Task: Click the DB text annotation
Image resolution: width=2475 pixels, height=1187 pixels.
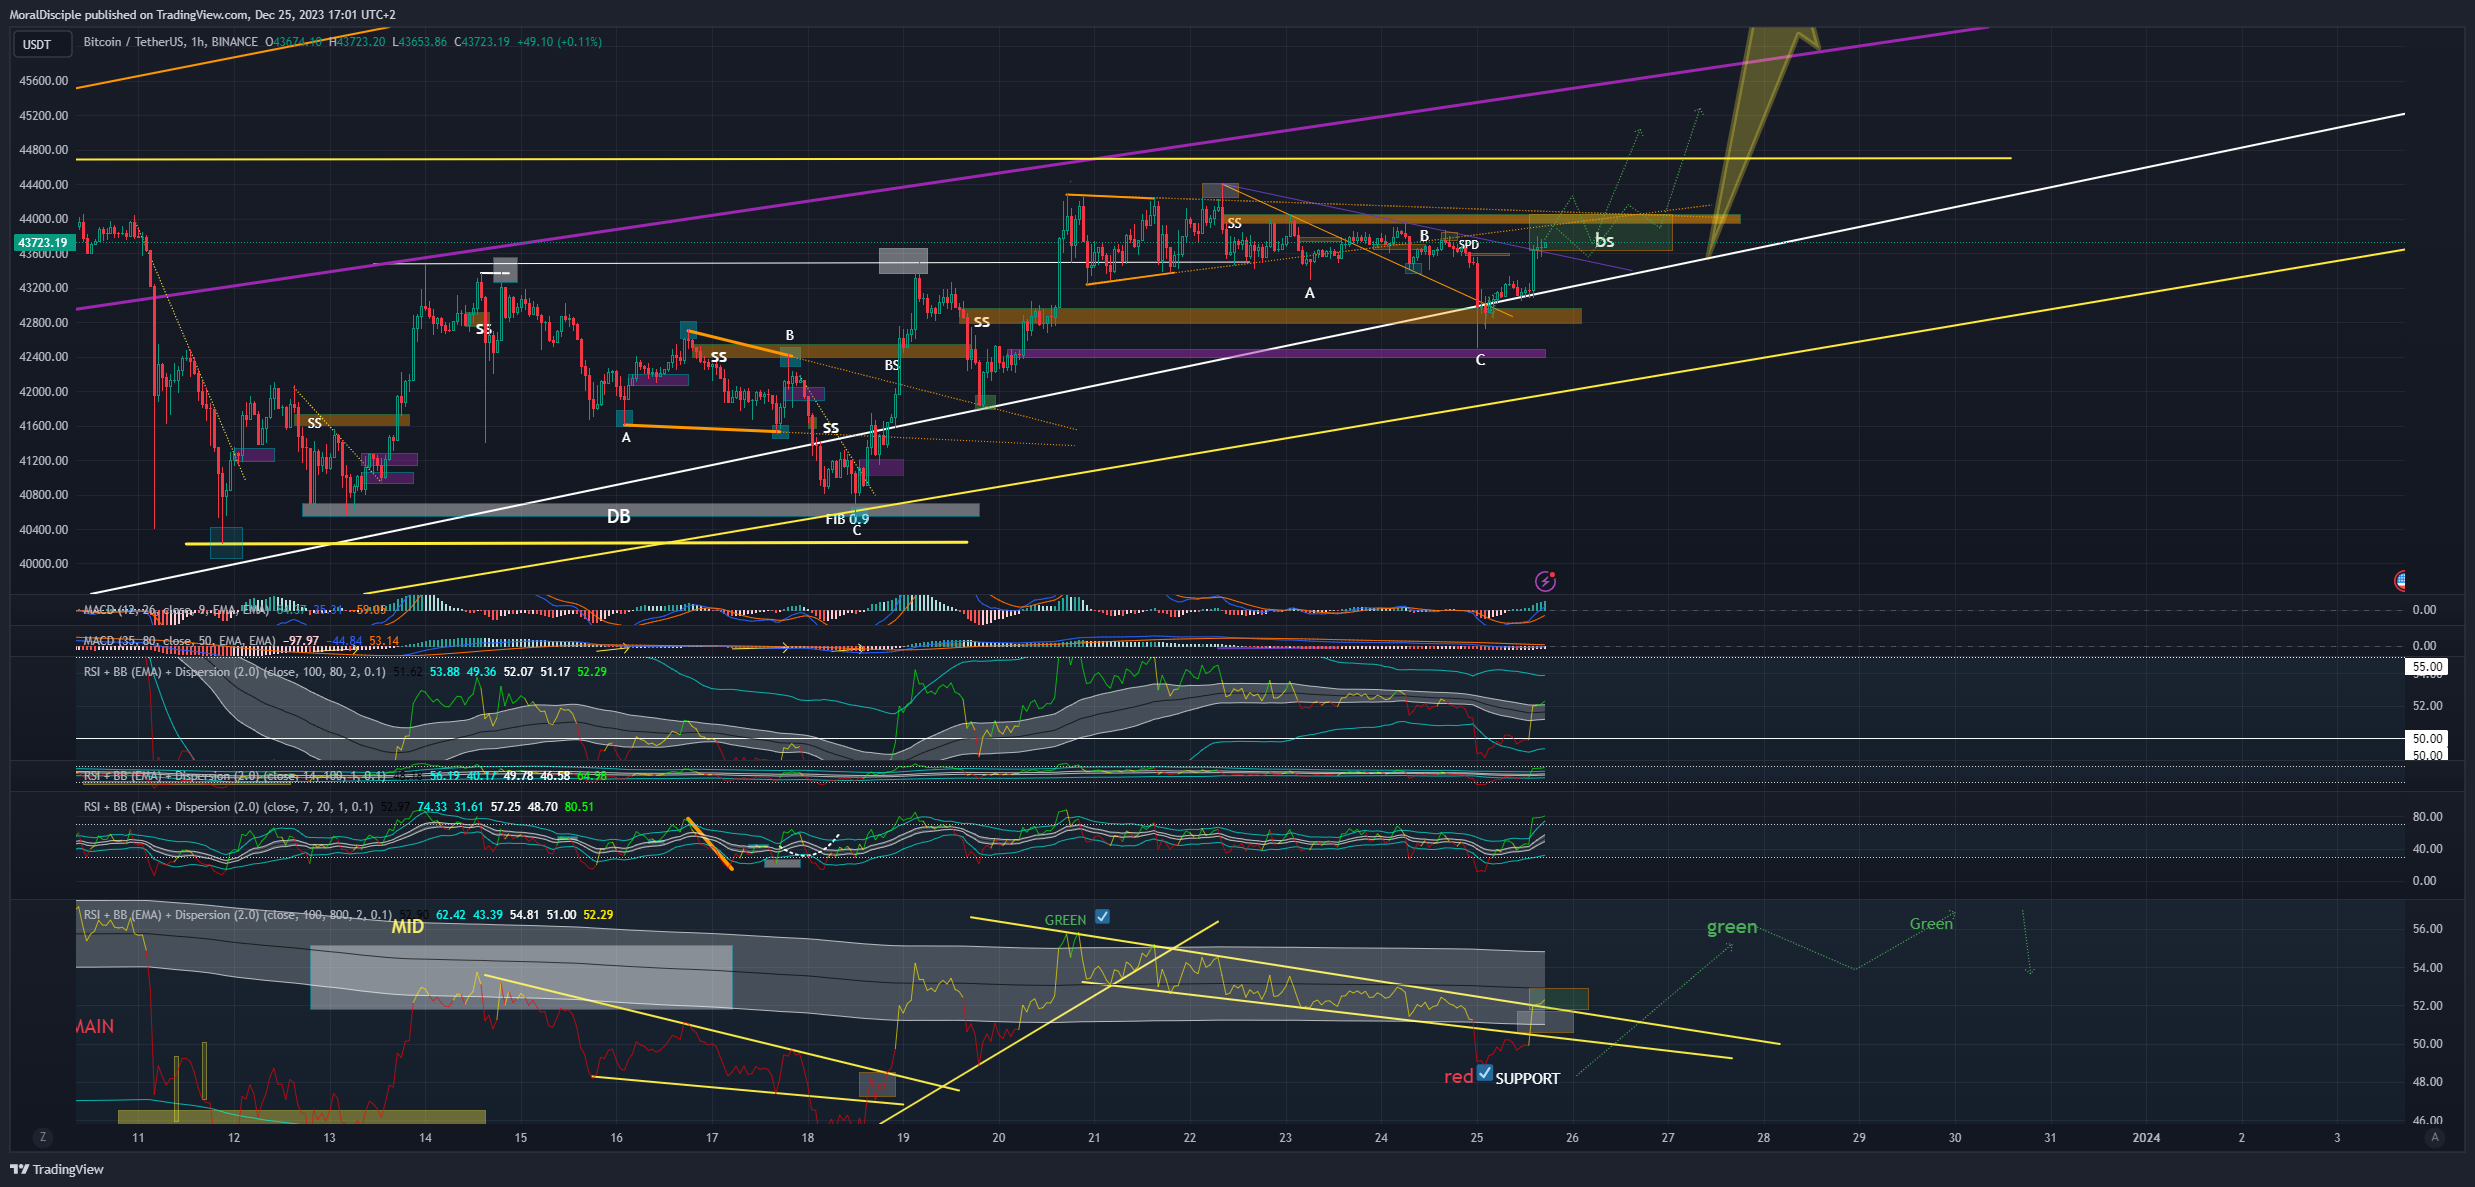Action: [x=619, y=516]
